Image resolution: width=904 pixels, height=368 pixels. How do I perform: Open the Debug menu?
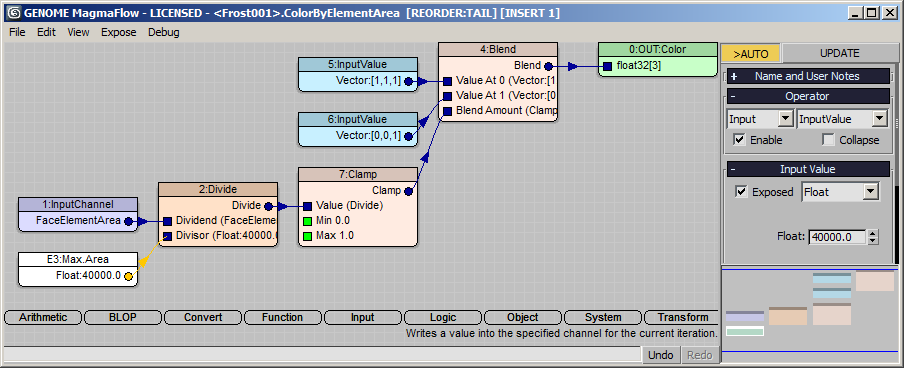[x=164, y=32]
